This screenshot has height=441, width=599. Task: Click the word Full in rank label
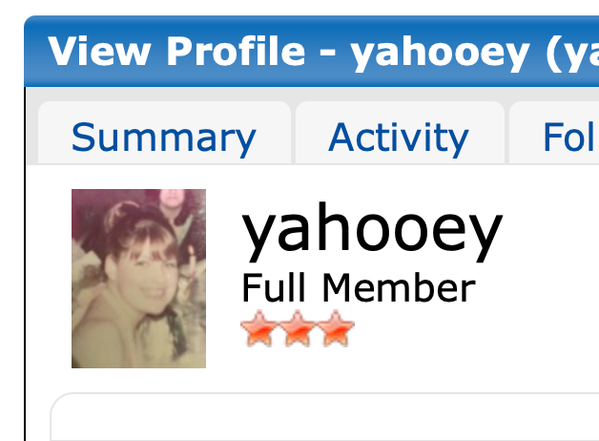click(274, 287)
